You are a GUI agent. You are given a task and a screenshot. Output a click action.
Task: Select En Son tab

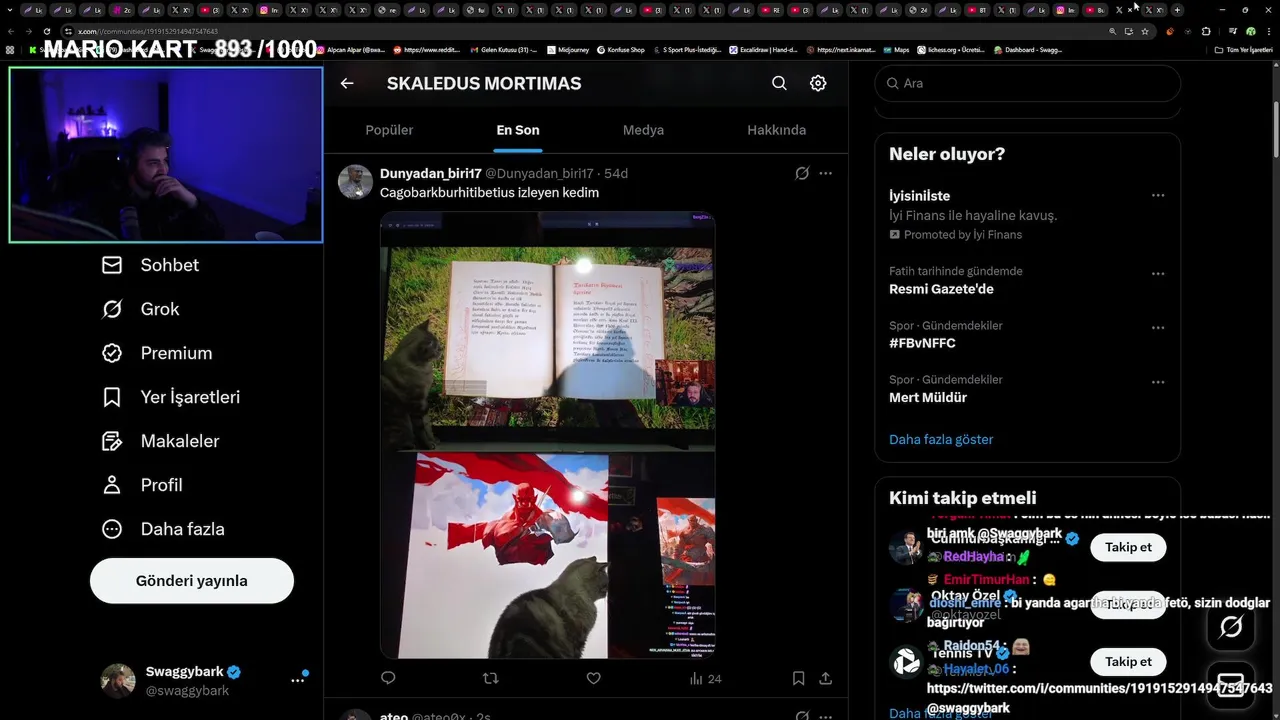518,130
